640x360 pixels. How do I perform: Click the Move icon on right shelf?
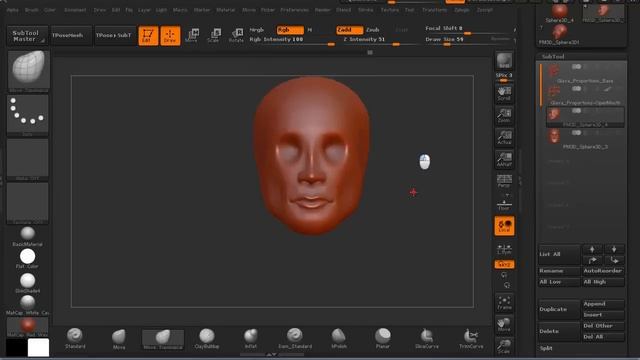(x=504, y=324)
